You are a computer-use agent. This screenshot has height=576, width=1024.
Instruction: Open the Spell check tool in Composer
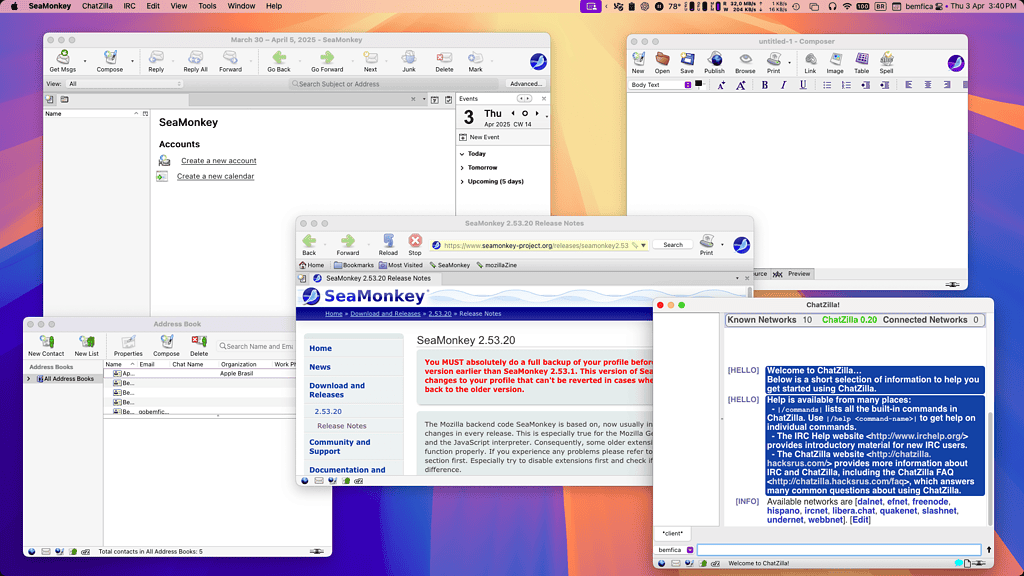click(886, 62)
